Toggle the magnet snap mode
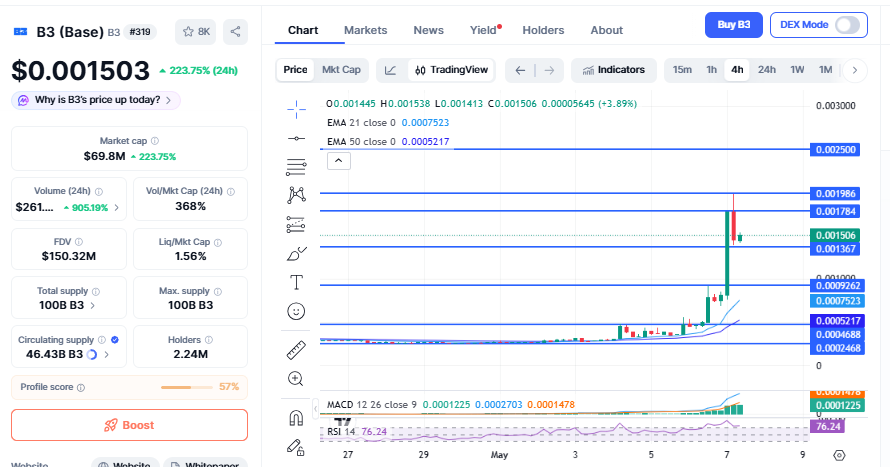This screenshot has height=467, width=890. pos(296,418)
